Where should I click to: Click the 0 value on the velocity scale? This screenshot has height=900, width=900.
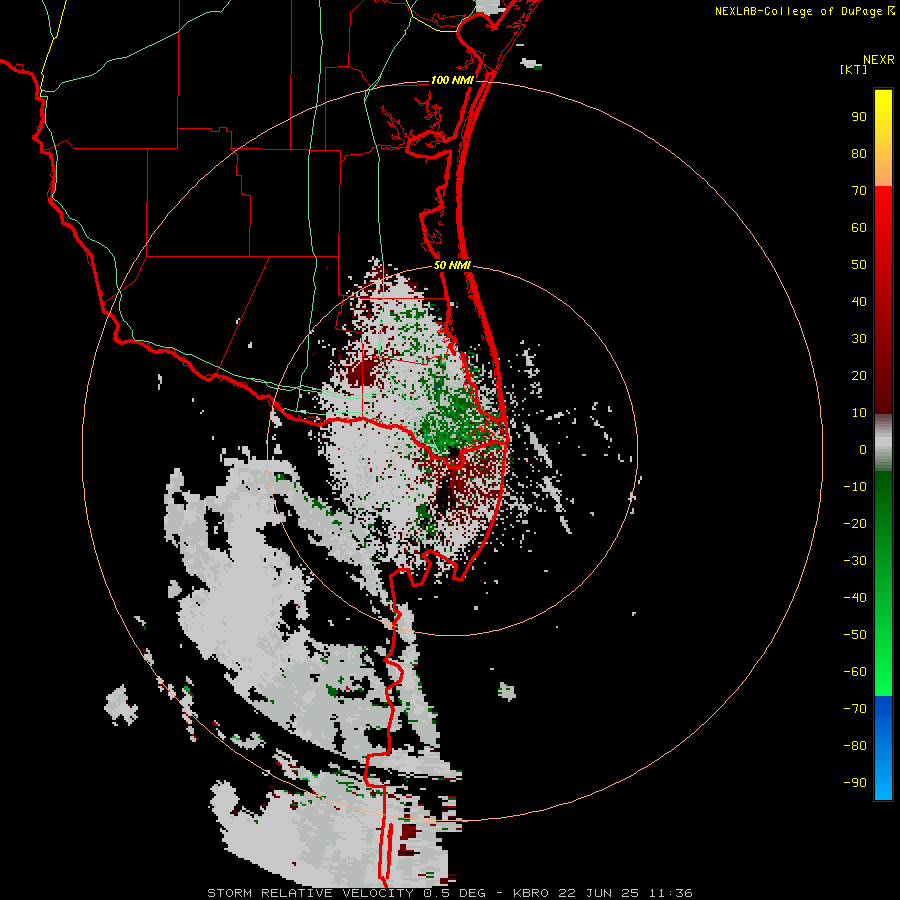point(863,450)
